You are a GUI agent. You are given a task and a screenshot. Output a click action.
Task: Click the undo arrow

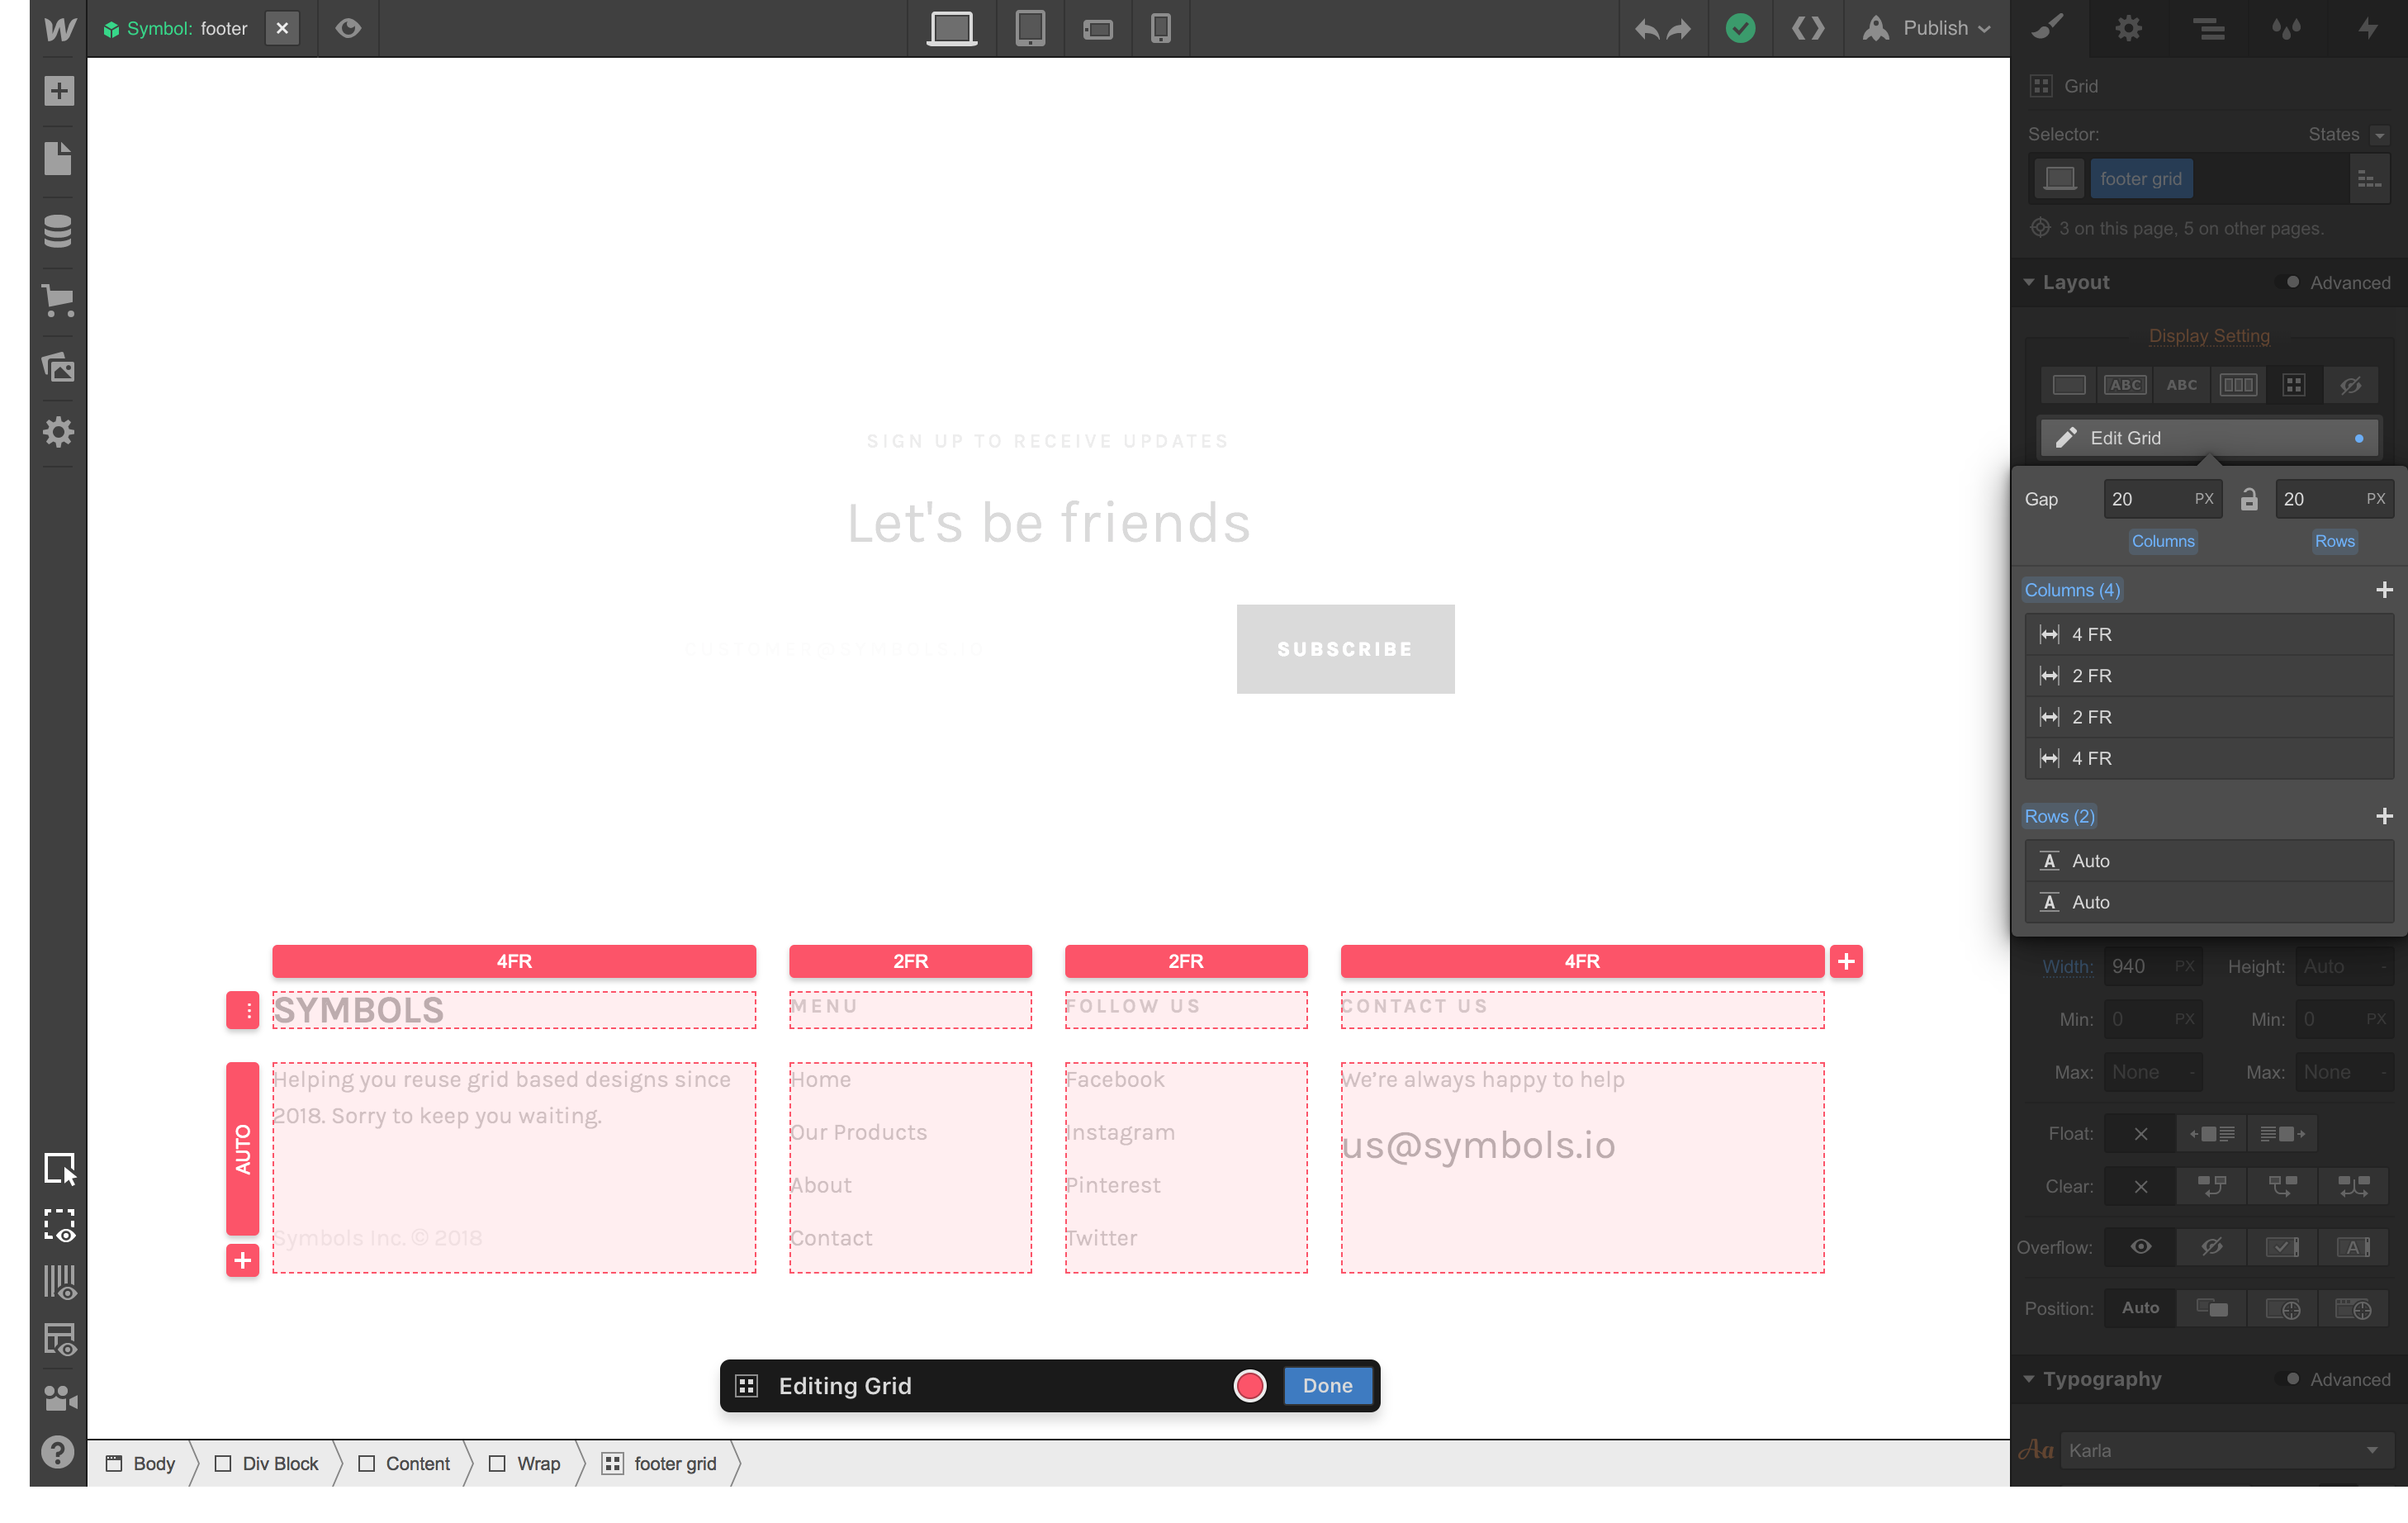point(1646,28)
